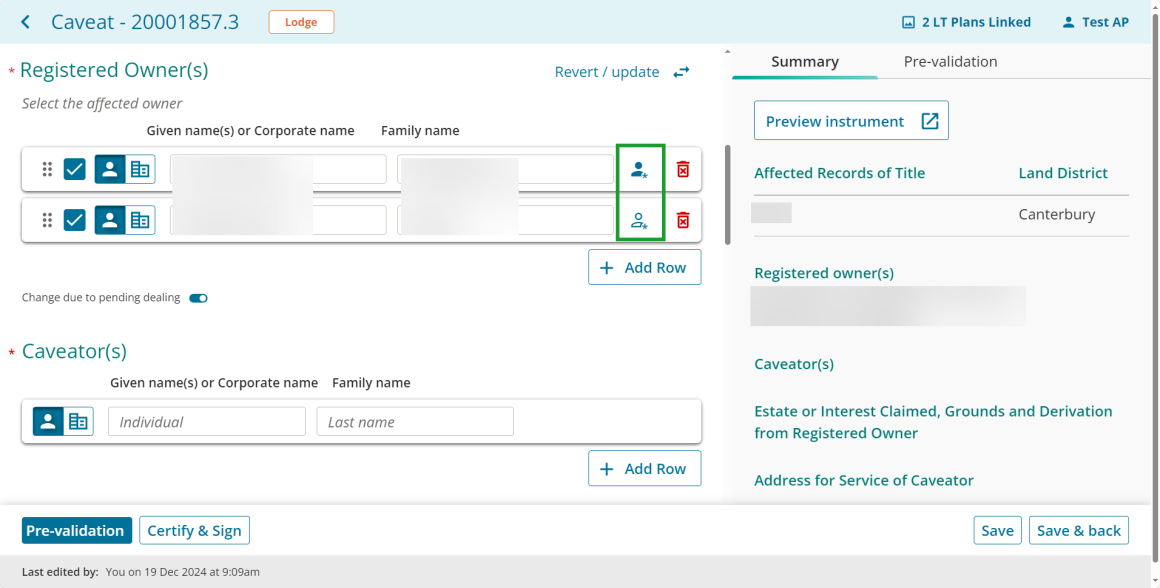Open Preview instrument in new window
Viewport: 1160px width, 588px height.
(x=852, y=121)
